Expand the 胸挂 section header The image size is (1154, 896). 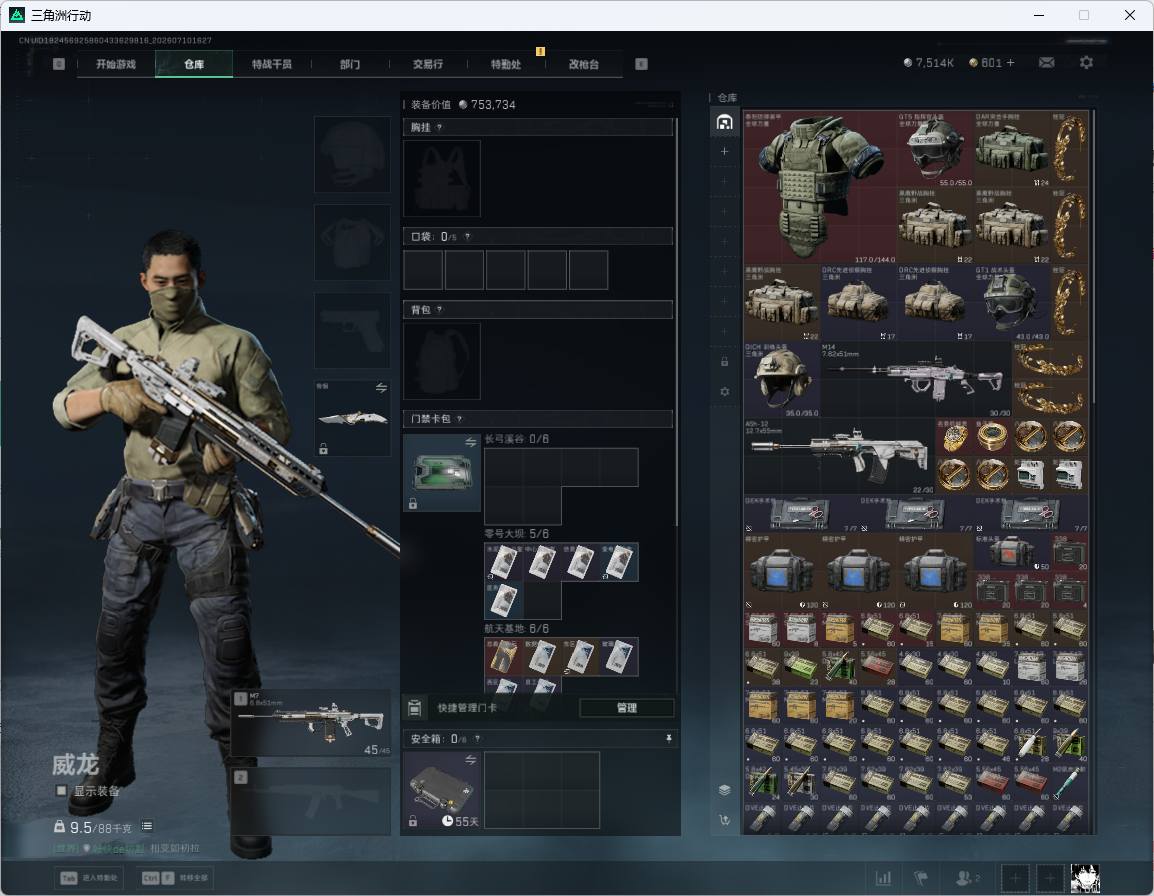pos(538,127)
